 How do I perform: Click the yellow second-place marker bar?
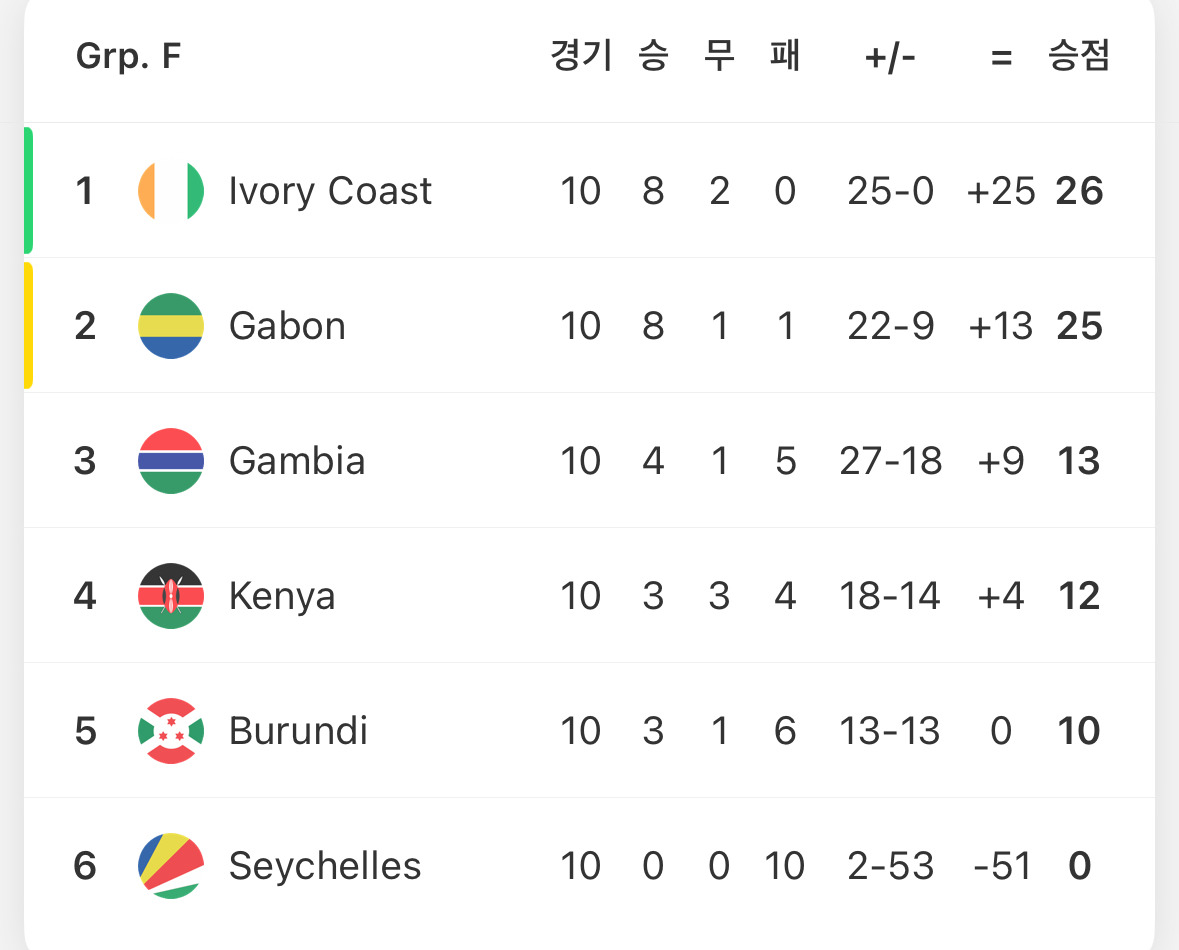[28, 325]
